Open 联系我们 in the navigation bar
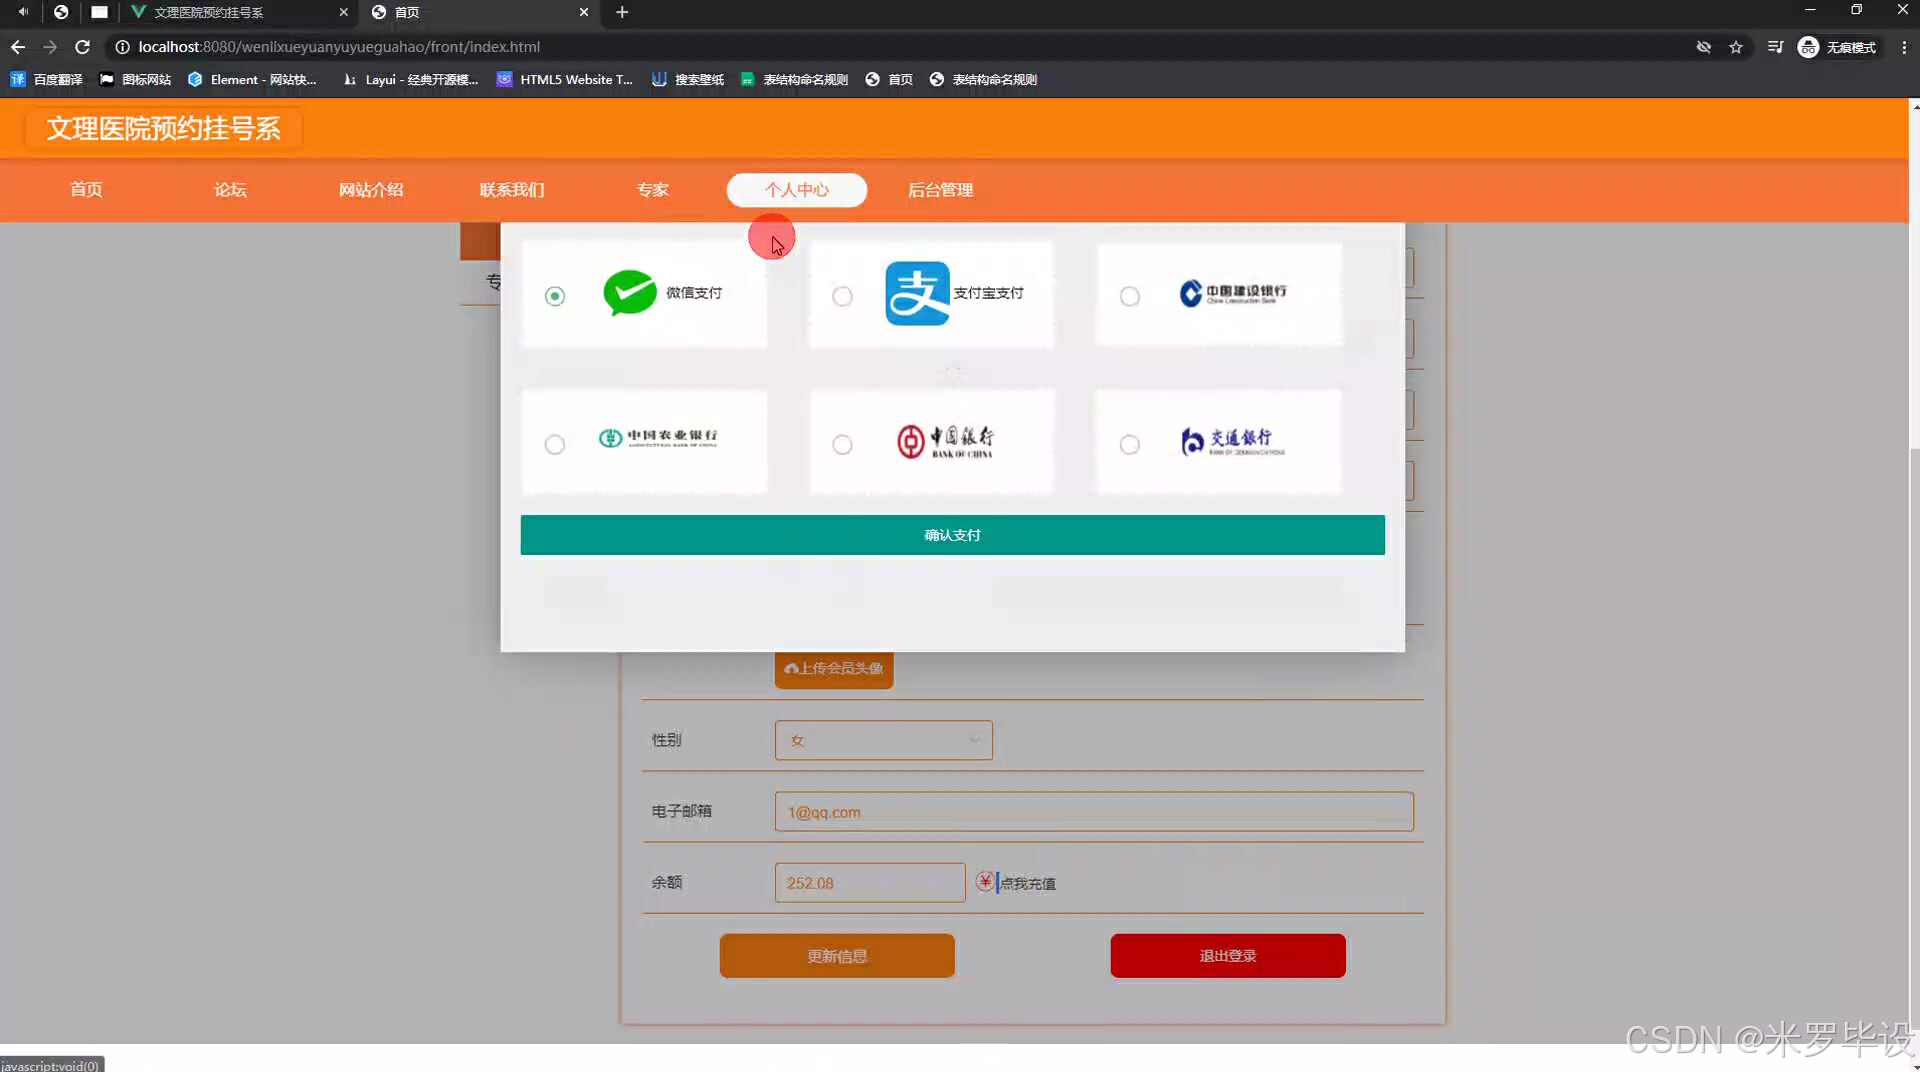Screen dimensions: 1920x1072 pos(512,190)
